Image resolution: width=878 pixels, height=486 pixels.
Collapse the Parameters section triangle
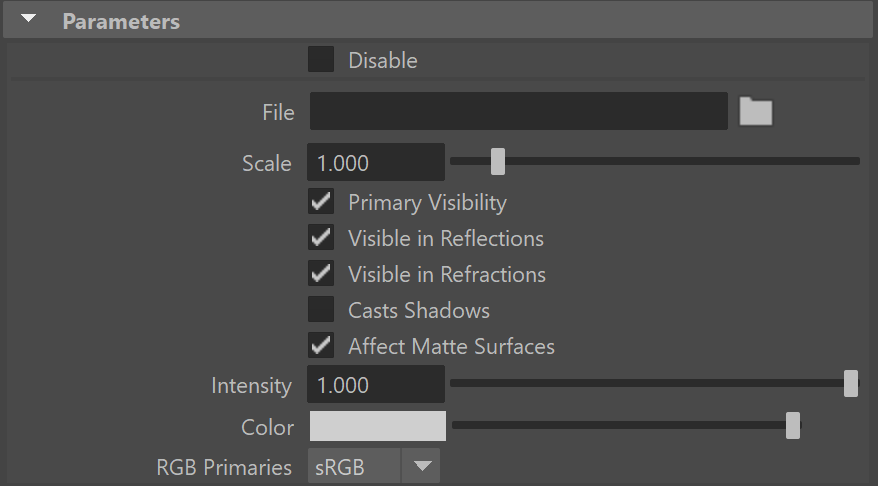pos(28,19)
